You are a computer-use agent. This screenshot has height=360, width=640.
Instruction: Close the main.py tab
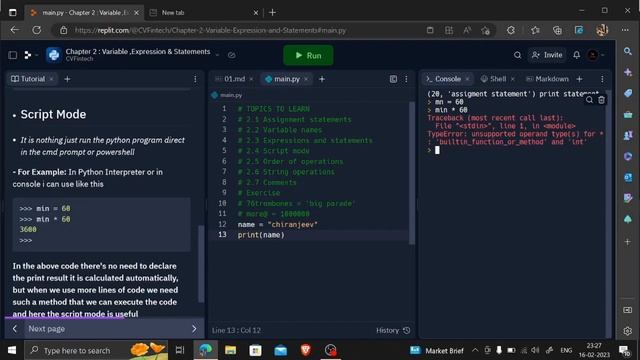pyautogui.click(x=306, y=79)
